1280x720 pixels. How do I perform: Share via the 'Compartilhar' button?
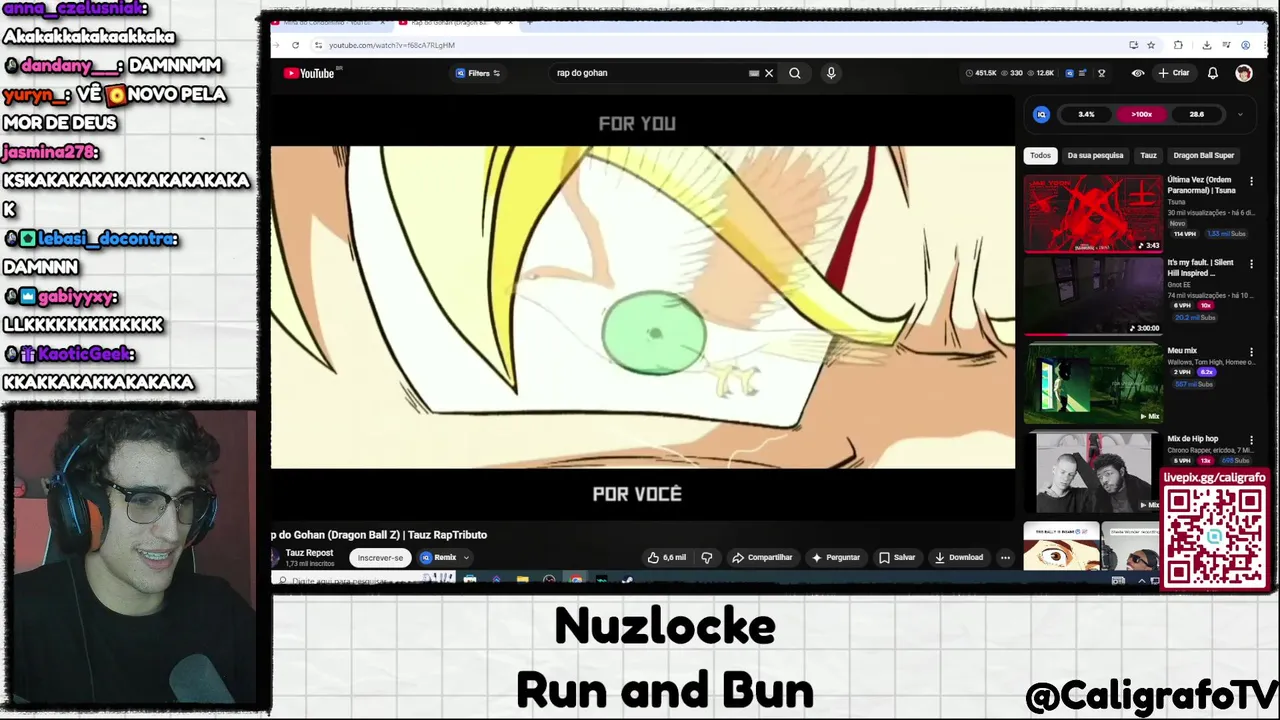pos(762,558)
